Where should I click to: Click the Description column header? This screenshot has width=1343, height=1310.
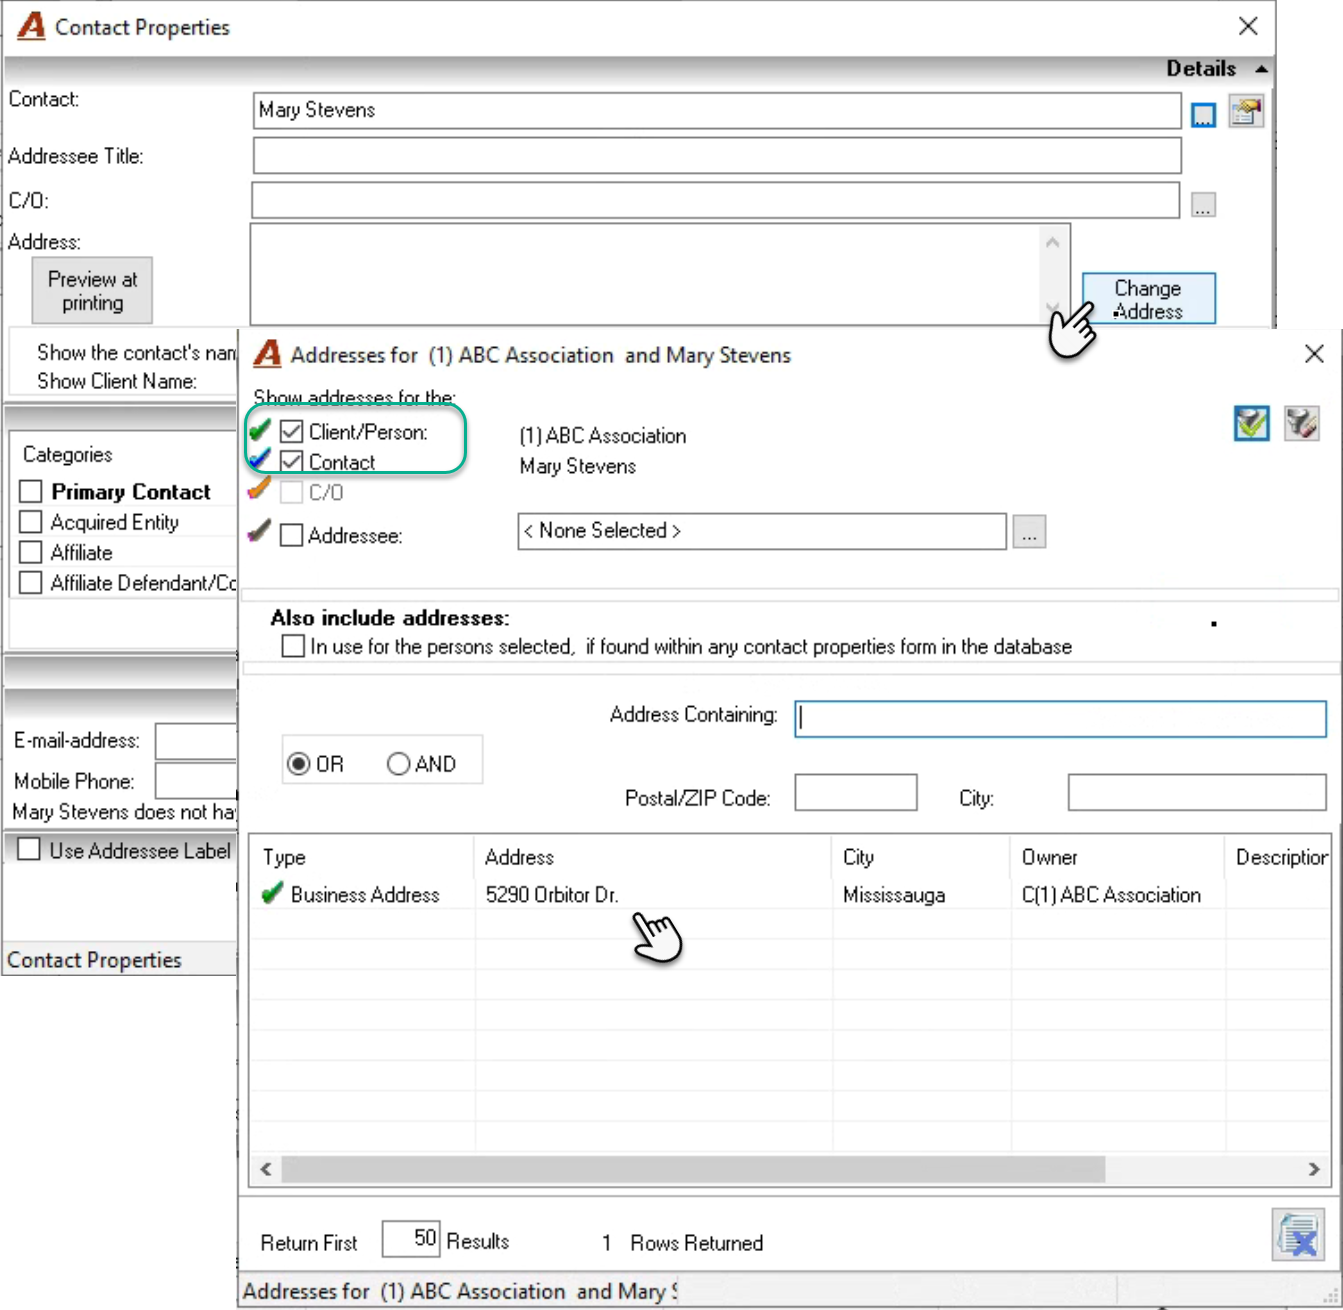click(1279, 857)
